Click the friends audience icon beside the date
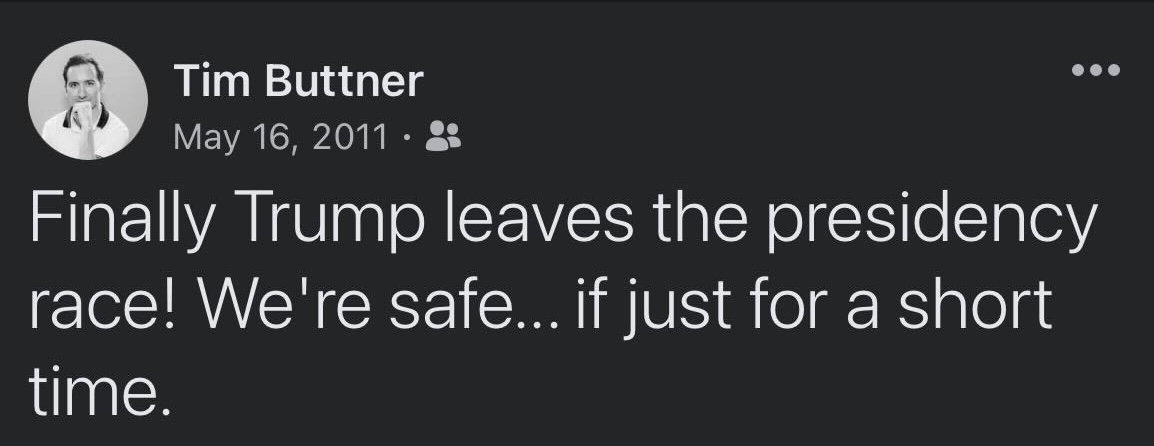Image resolution: width=1154 pixels, height=446 pixels. (443, 135)
